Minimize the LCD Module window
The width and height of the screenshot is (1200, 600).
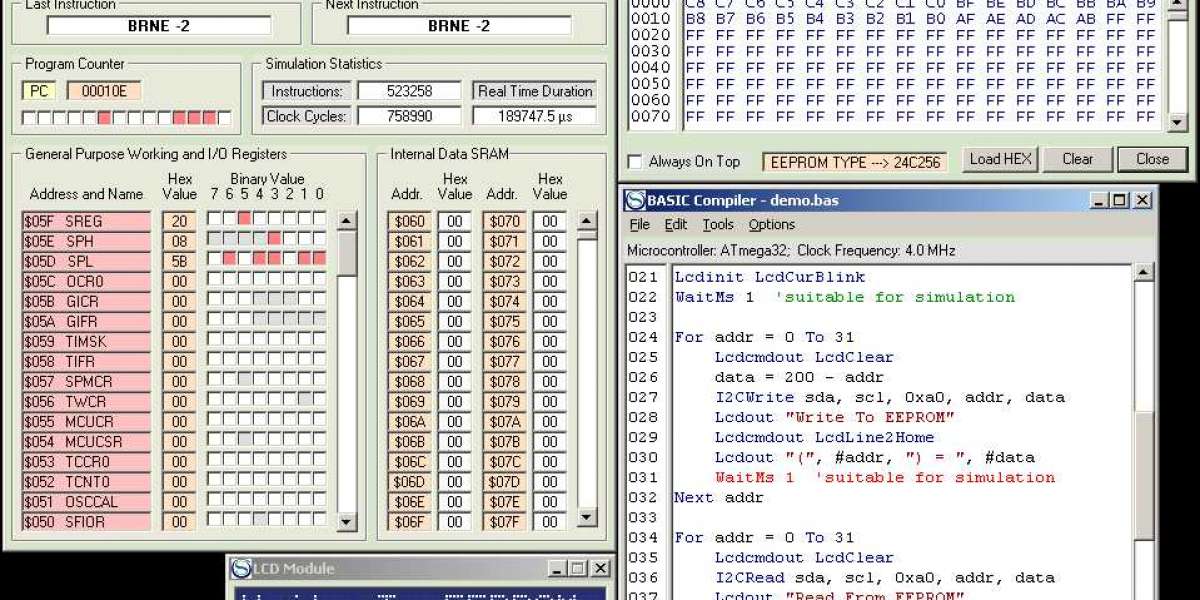[x=555, y=569]
